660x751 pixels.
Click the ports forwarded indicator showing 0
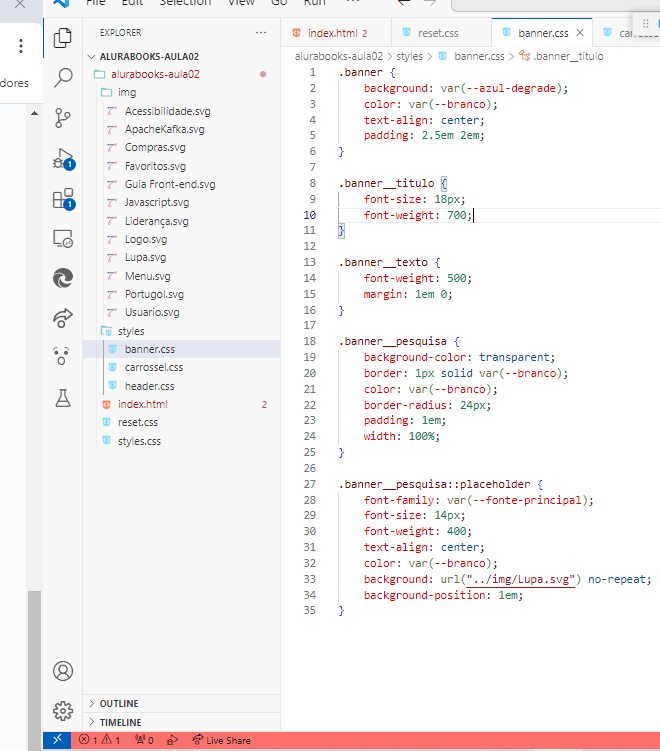click(144, 740)
